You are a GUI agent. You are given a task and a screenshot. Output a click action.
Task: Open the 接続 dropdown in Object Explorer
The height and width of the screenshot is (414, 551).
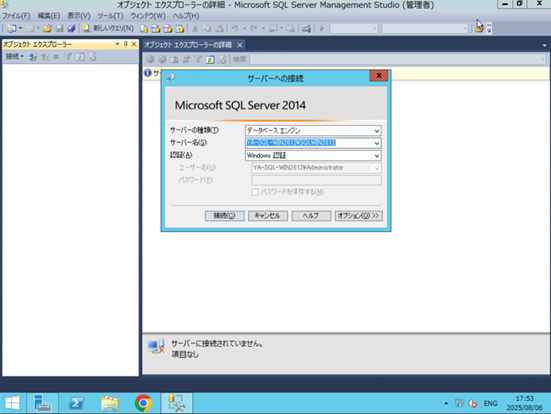[x=14, y=57]
